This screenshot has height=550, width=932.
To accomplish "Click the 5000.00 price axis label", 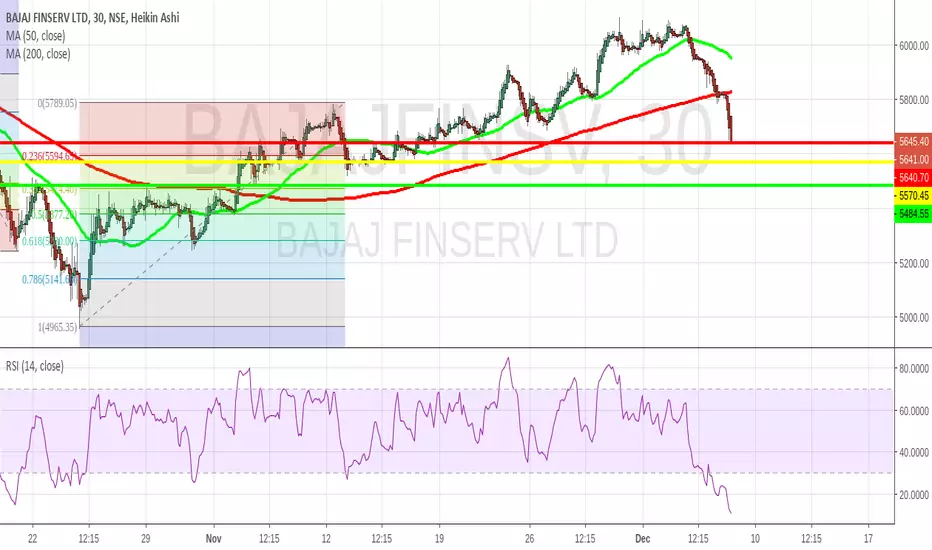I will [x=914, y=318].
